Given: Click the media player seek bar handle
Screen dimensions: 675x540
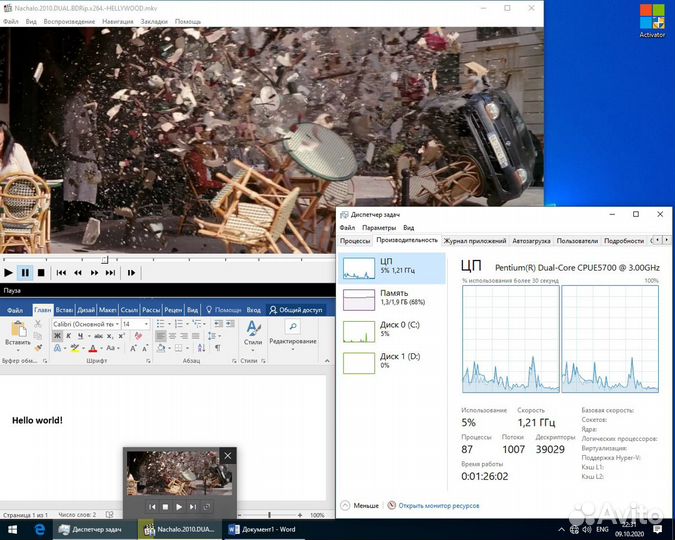Looking at the screenshot, I should click(105, 259).
